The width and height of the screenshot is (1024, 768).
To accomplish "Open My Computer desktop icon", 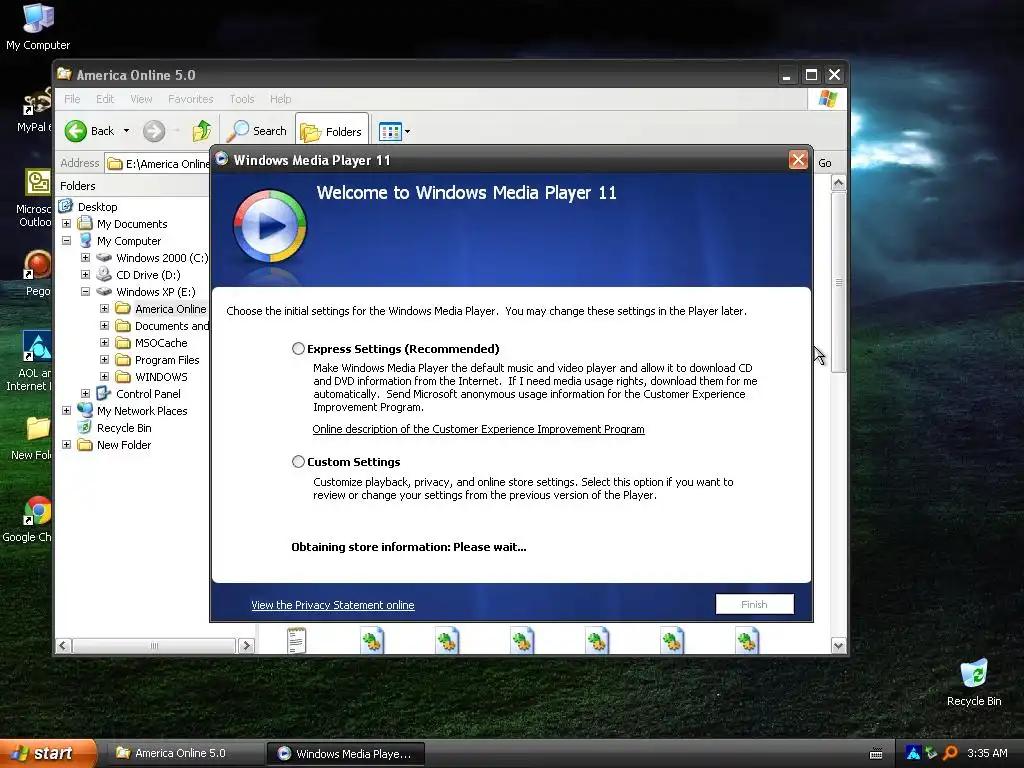I will [38, 27].
